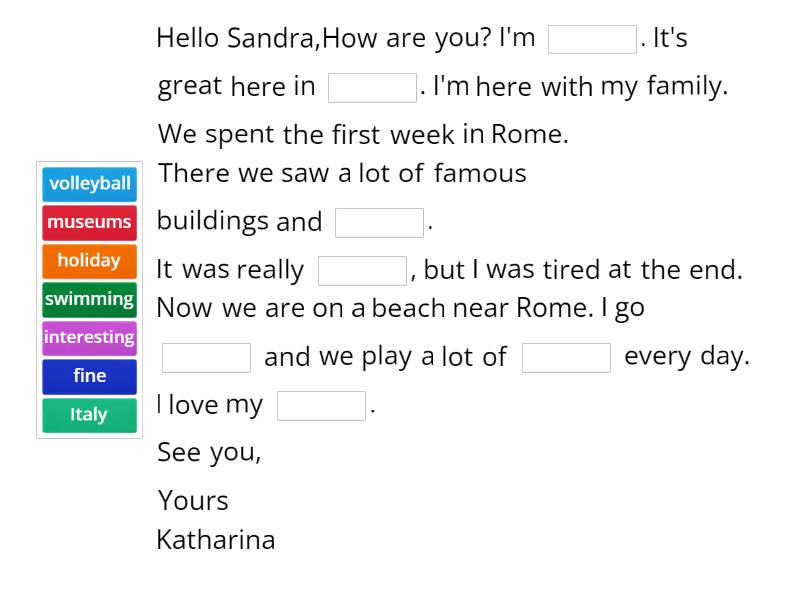
Task: Choose the orange holiday word tile
Action: (89, 261)
